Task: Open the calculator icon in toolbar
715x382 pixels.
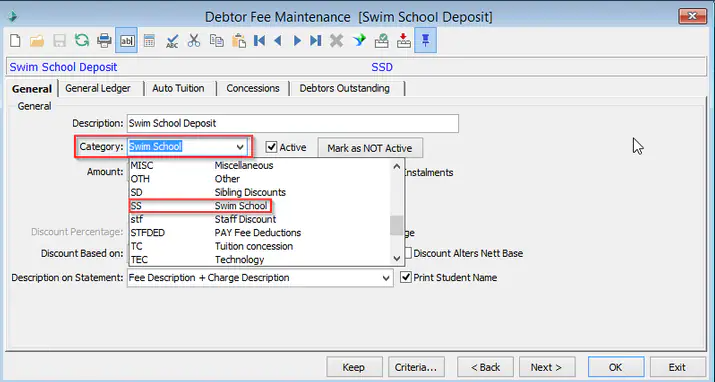Action: pyautogui.click(x=149, y=41)
